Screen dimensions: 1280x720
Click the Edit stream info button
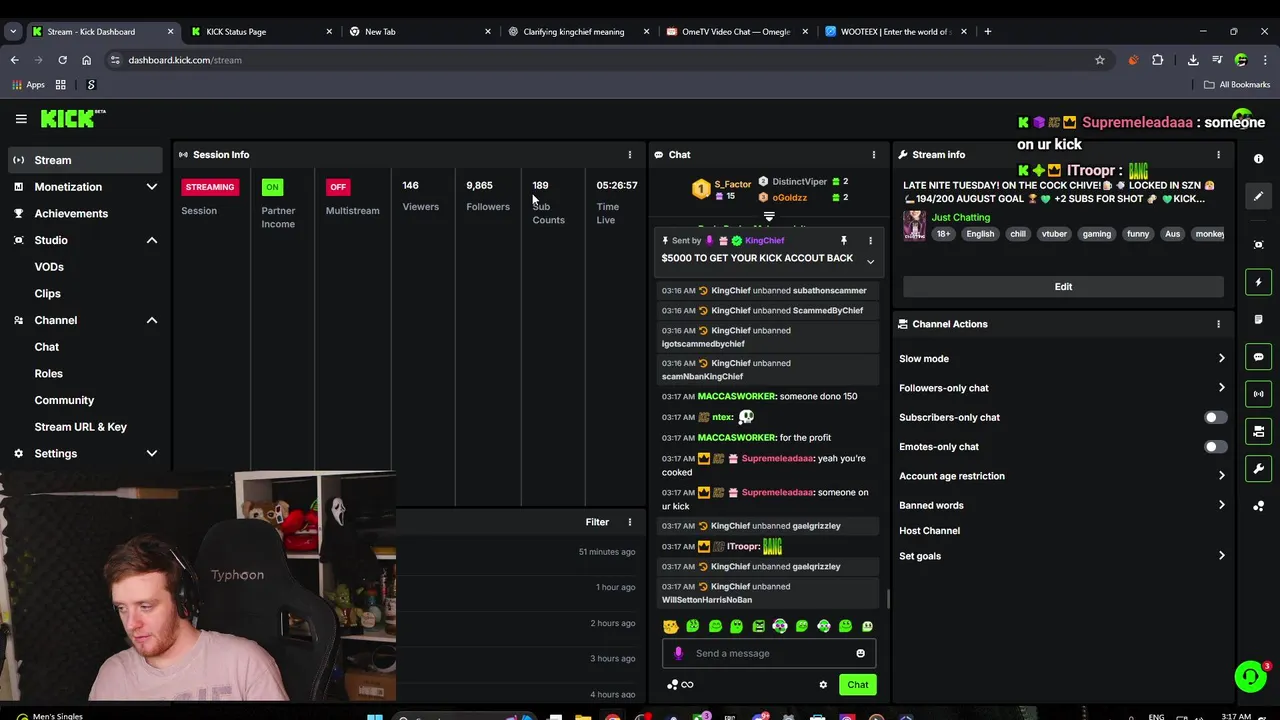[x=1063, y=286]
